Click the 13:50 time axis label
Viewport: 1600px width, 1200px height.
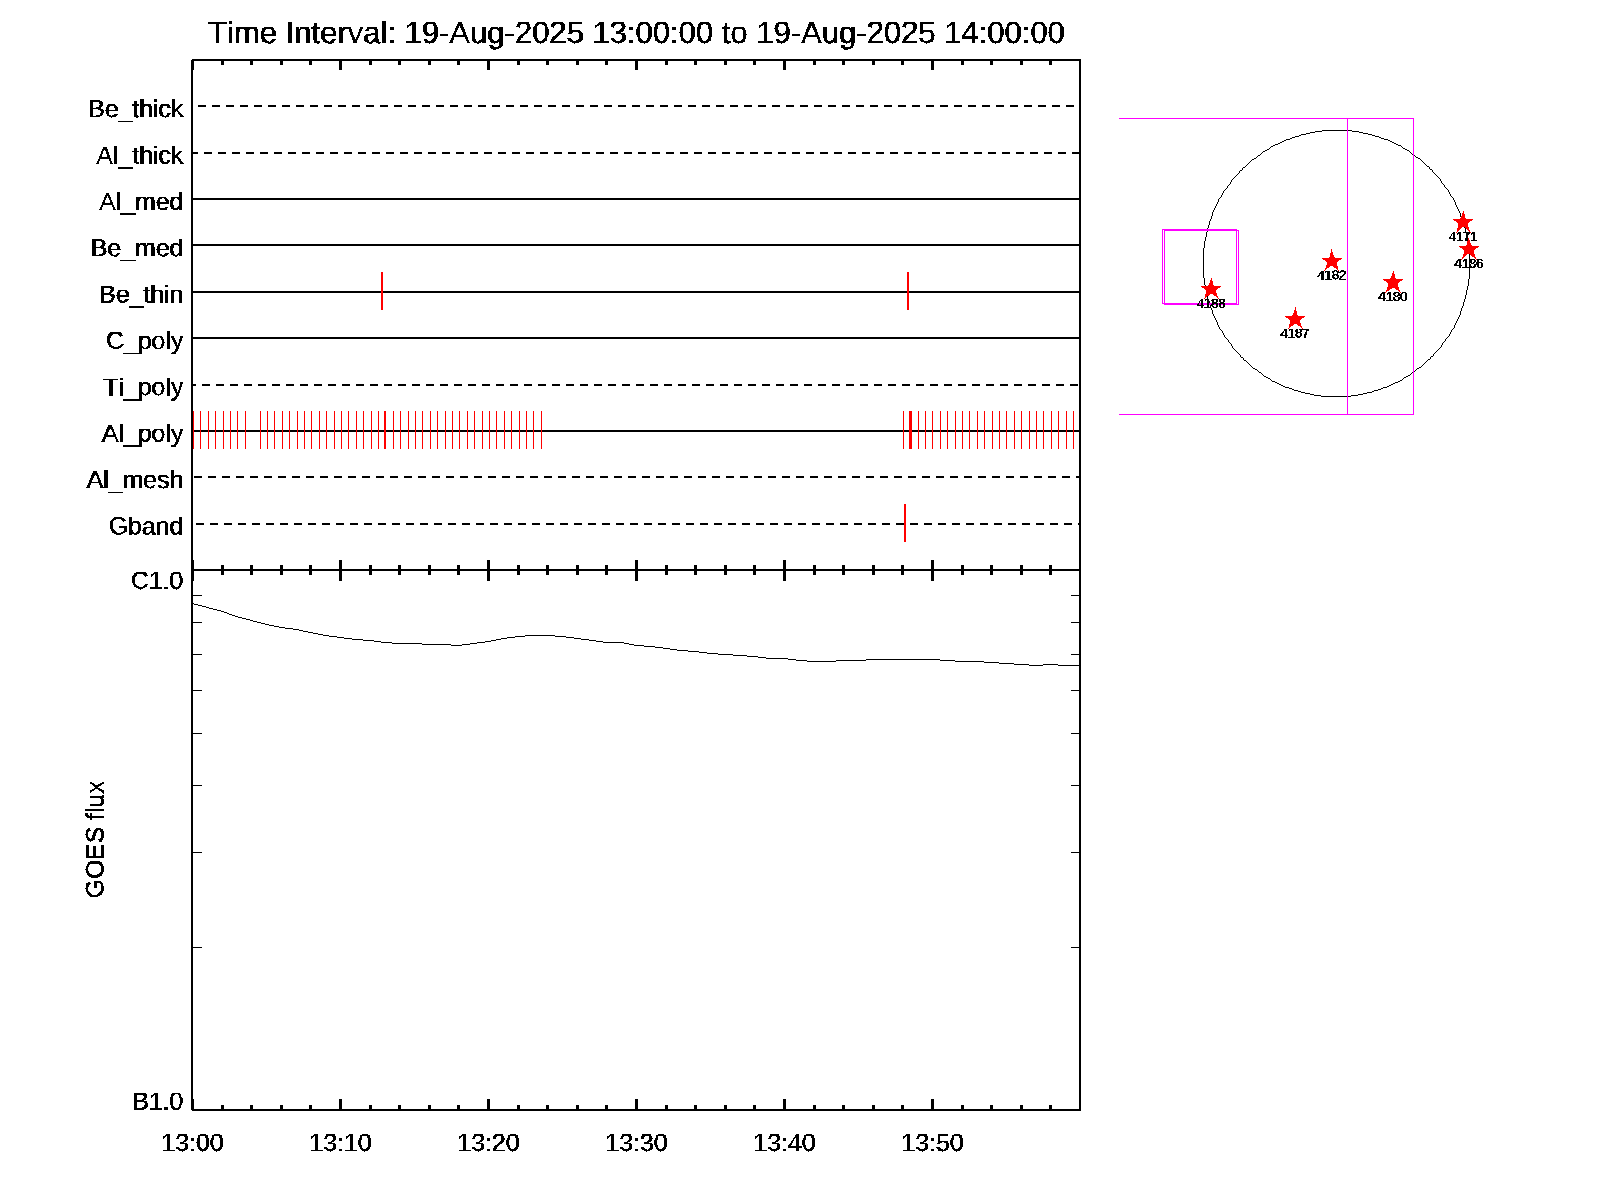[x=932, y=1143]
